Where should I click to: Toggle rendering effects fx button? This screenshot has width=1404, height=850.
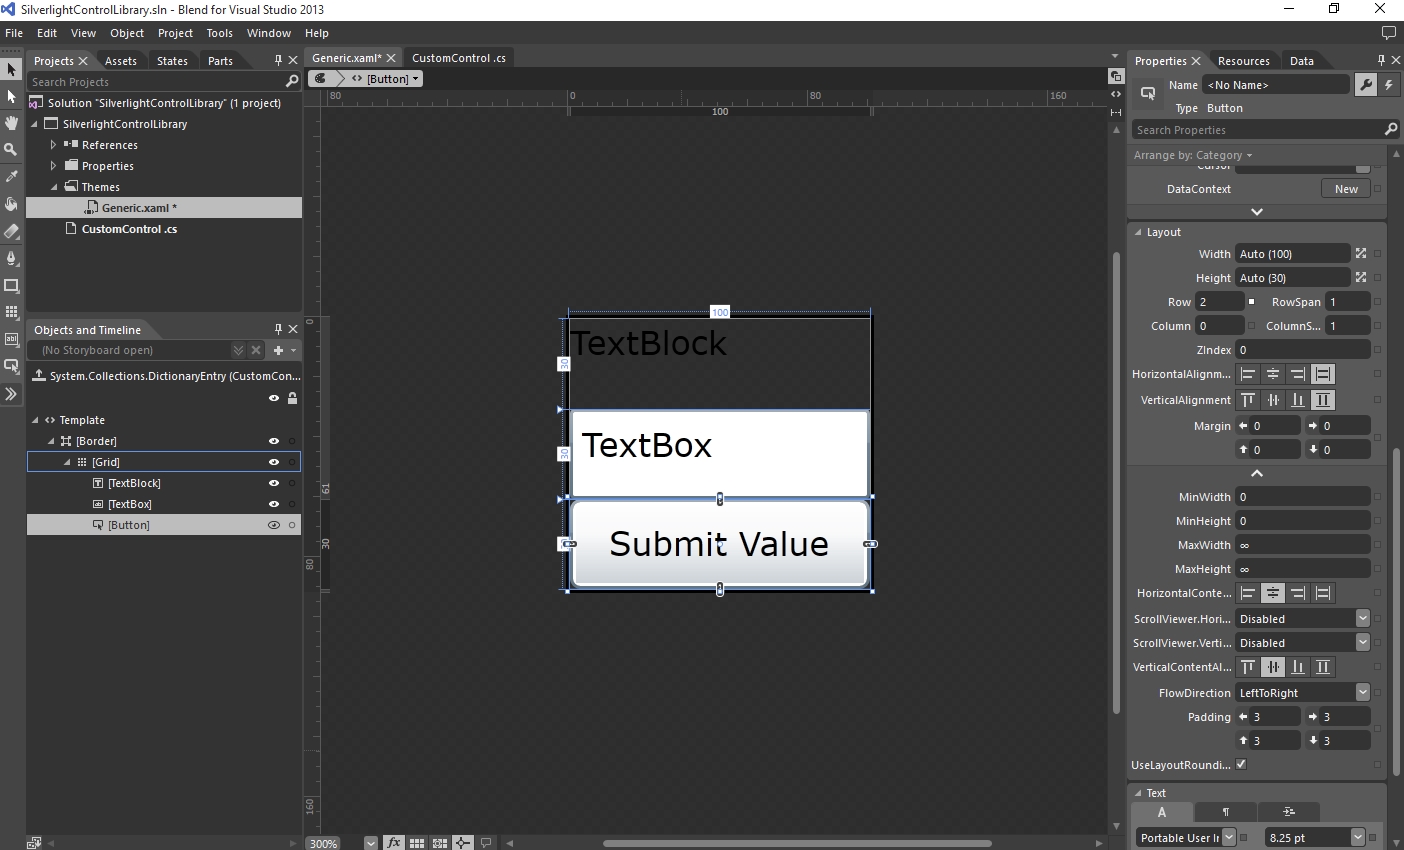[x=394, y=842]
